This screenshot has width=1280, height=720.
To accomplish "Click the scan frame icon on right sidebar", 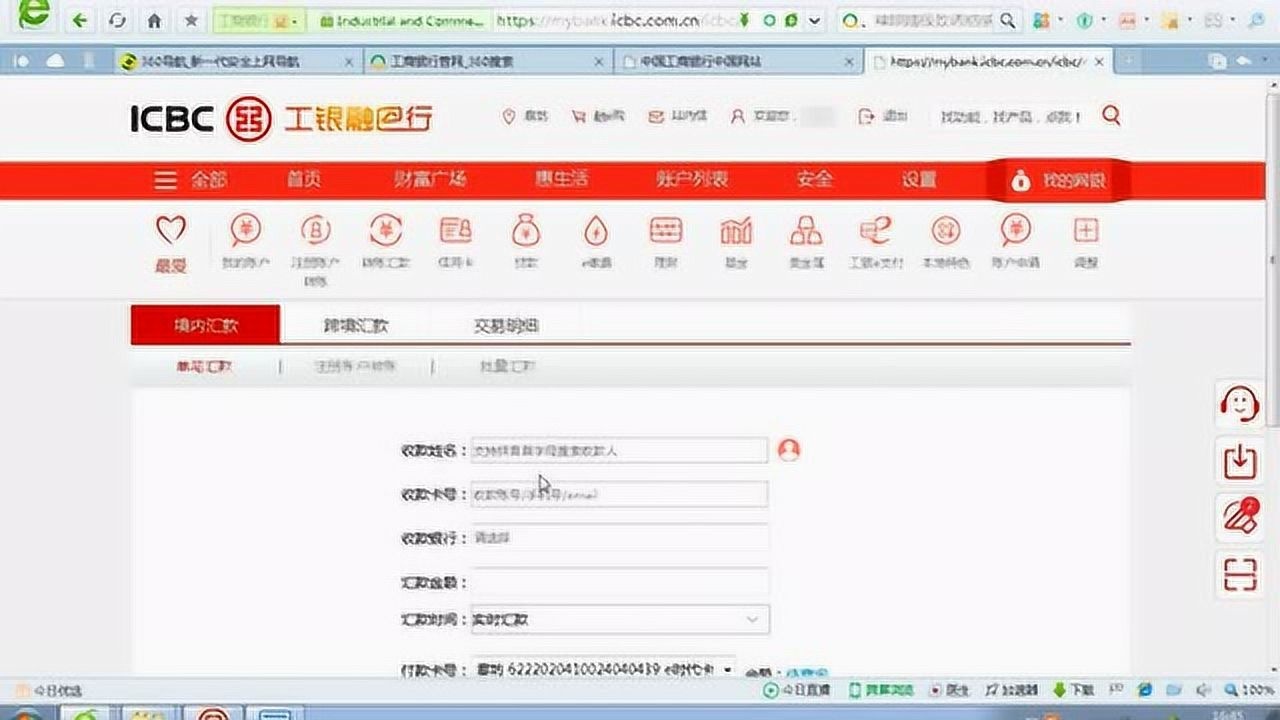I will click(1240, 575).
